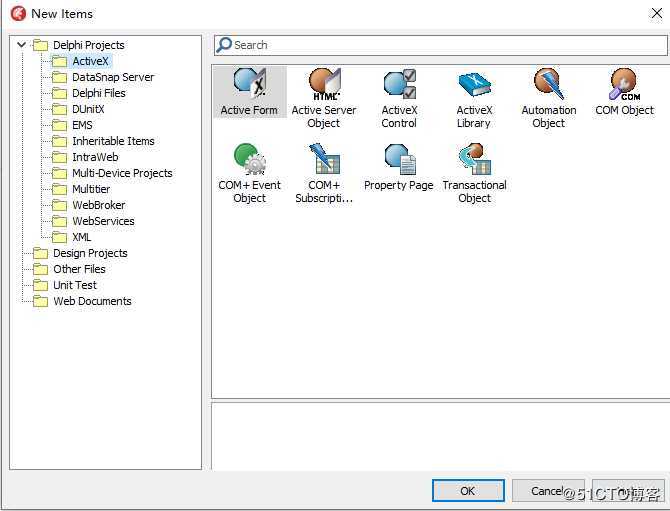Select the XML category
Viewport: 670px width, 511px height.
tap(81, 237)
